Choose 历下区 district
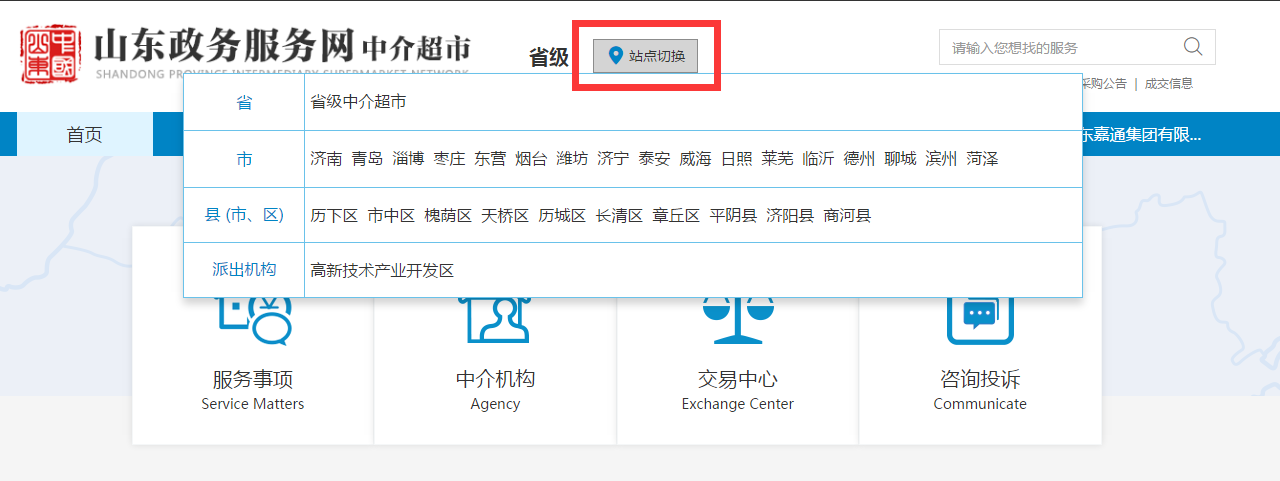 click(334, 216)
